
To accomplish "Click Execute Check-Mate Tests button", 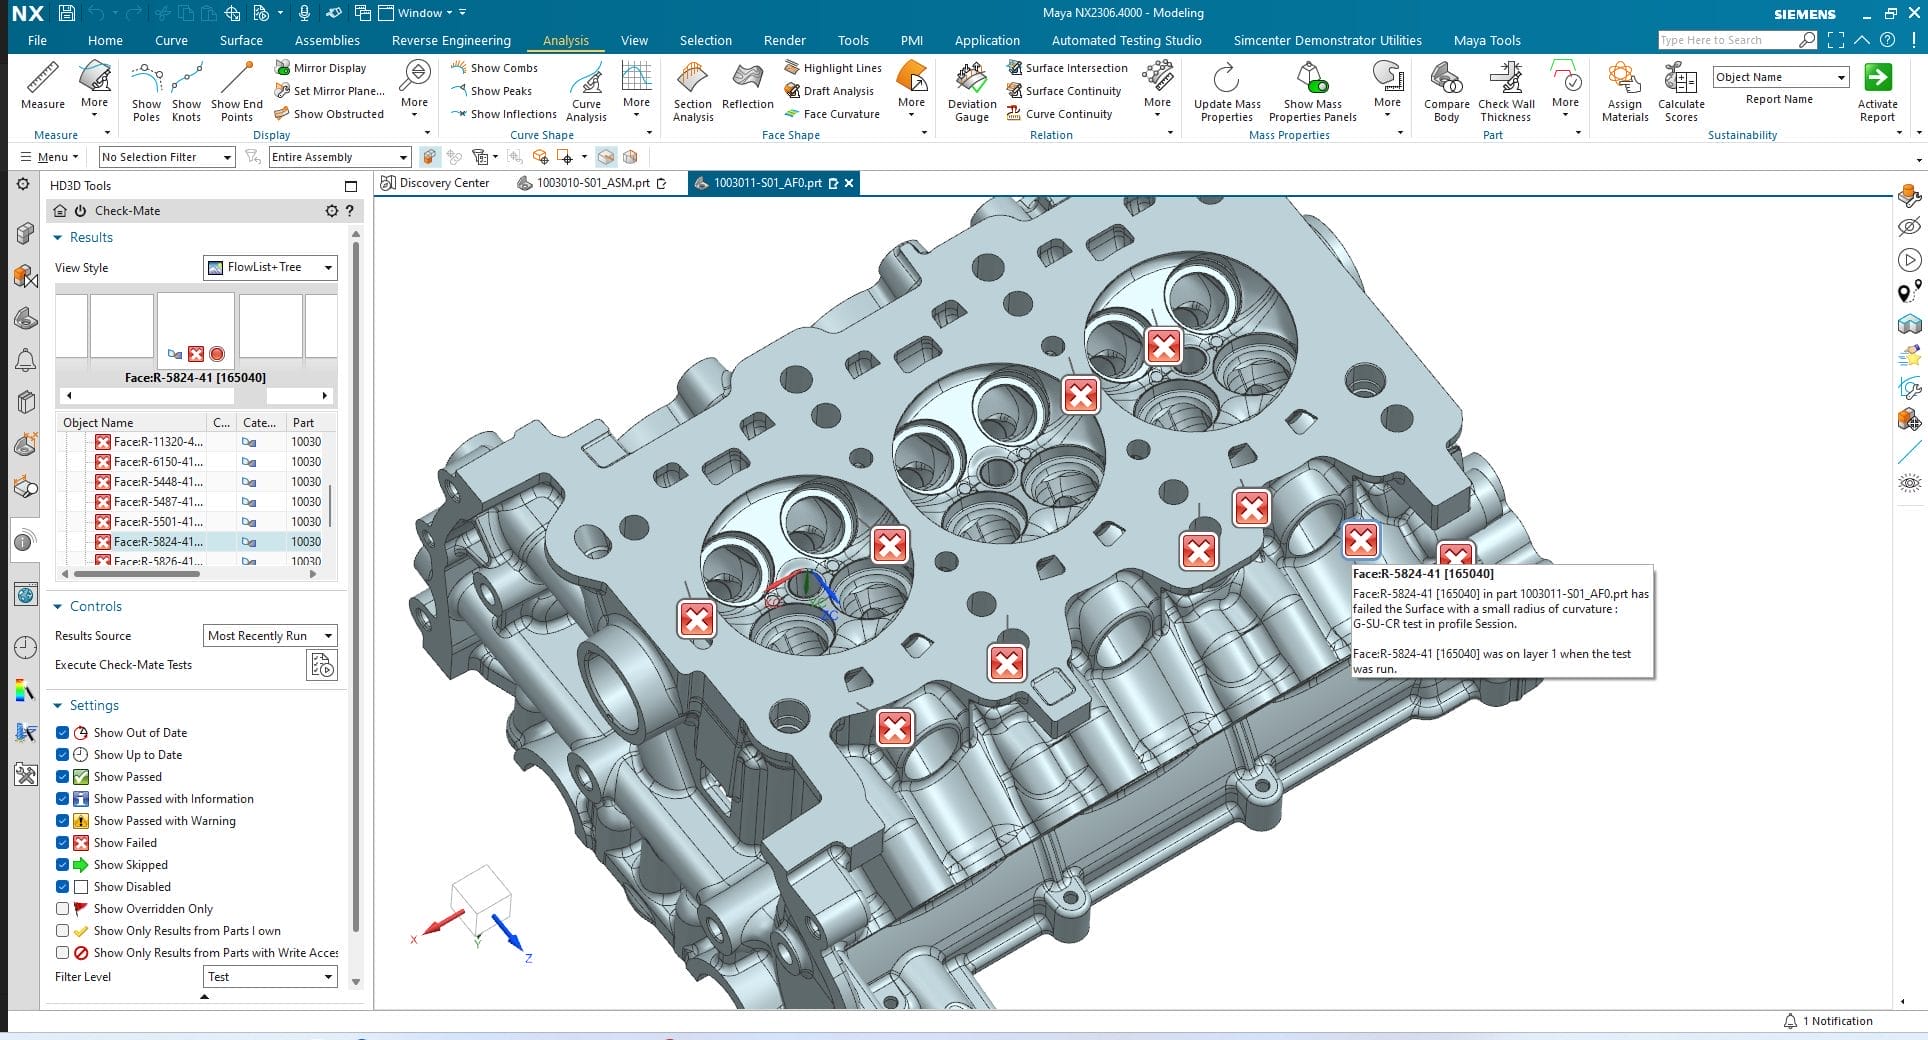I will (x=322, y=665).
